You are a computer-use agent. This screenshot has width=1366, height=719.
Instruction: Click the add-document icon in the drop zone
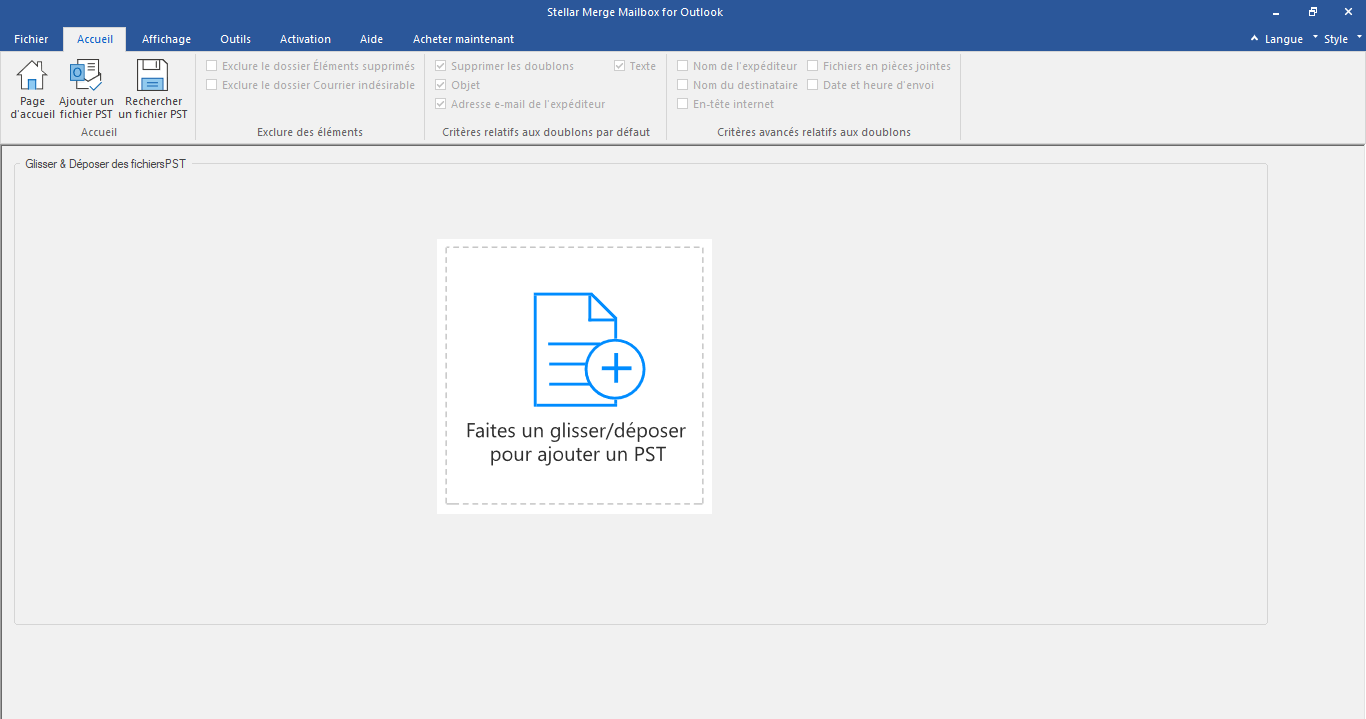pyautogui.click(x=588, y=349)
